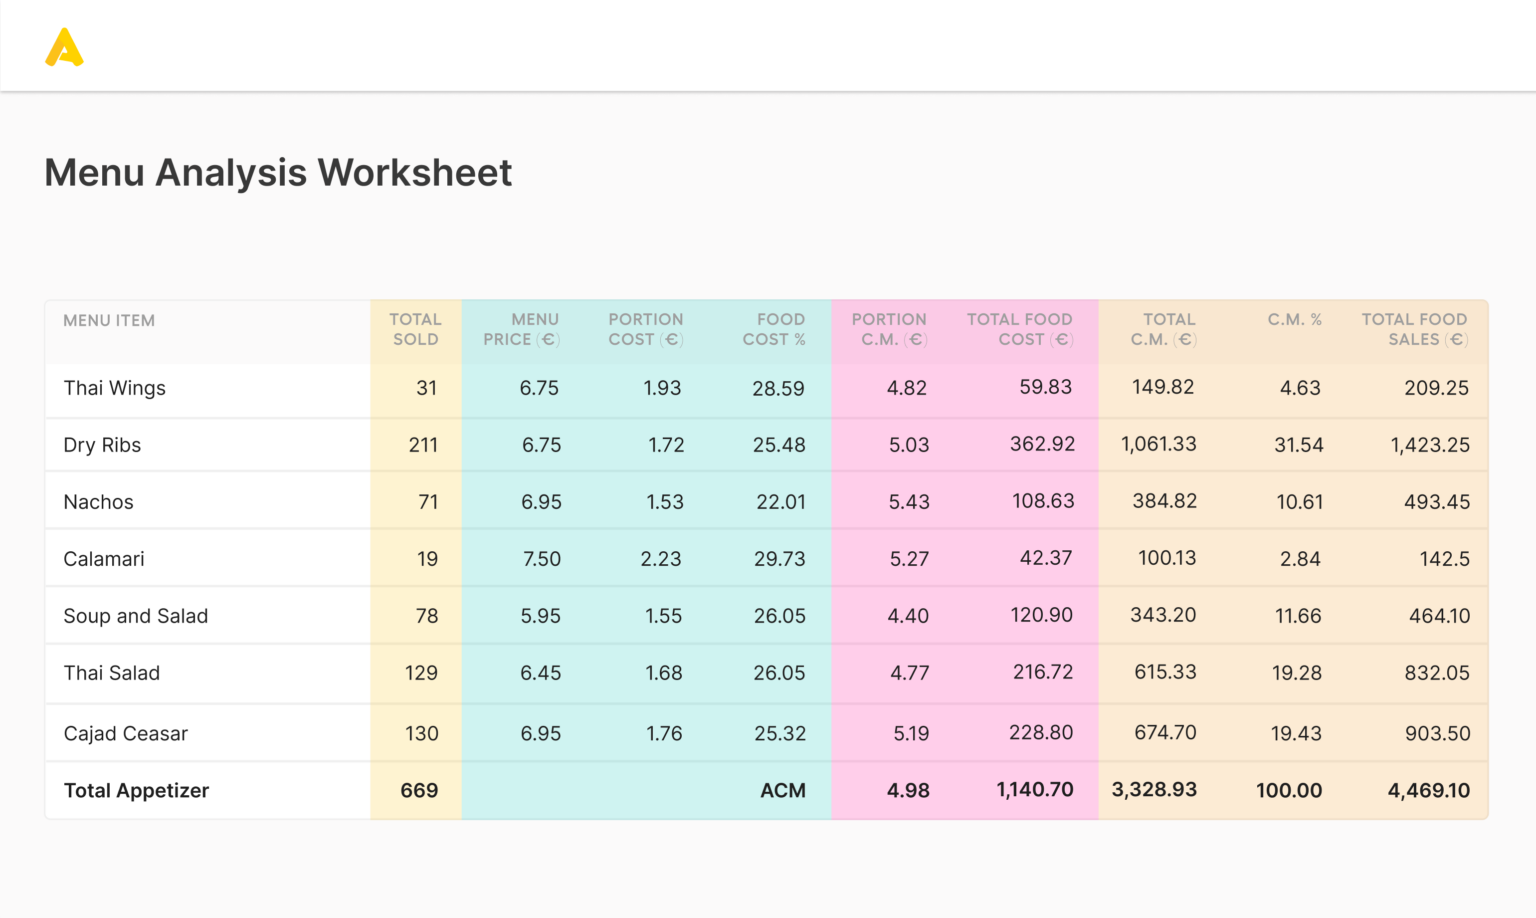Click the PORTION C.M. (€) header
The width and height of the screenshot is (1536, 918).
(888, 330)
